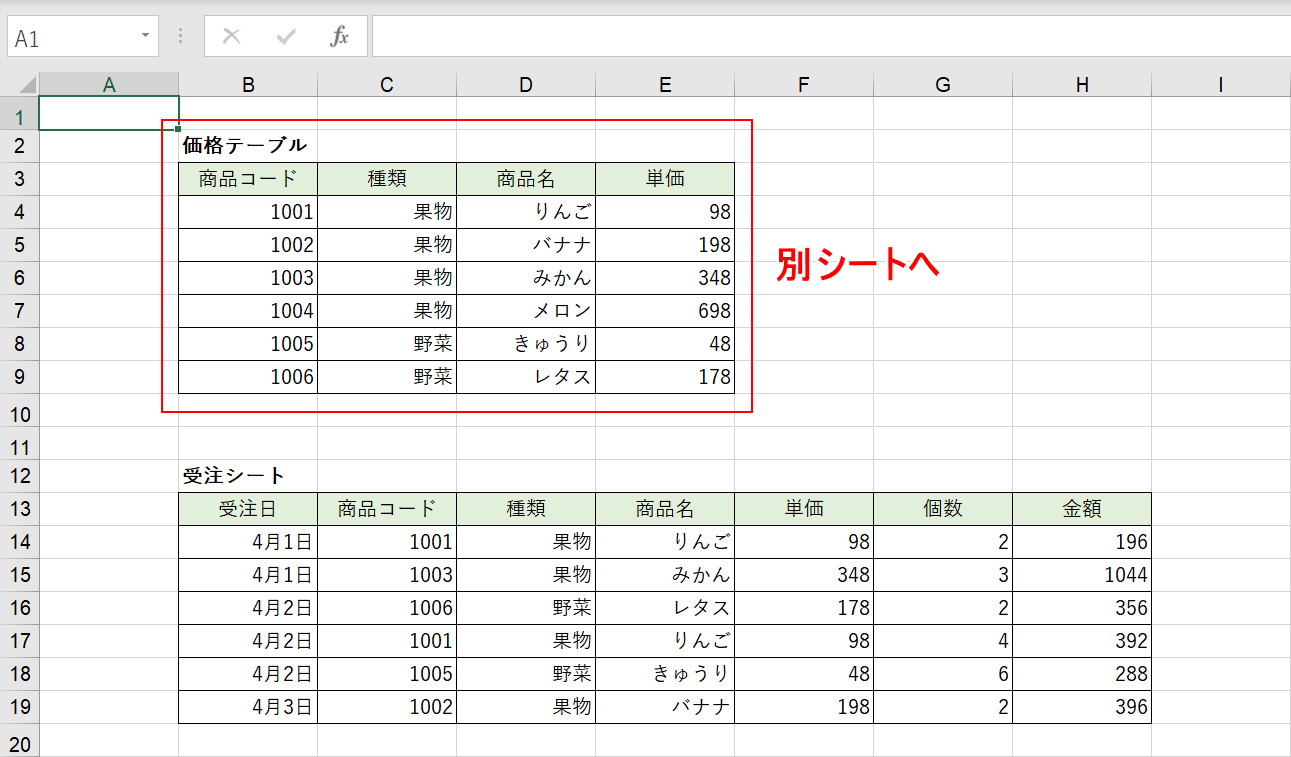Click the メロン unit price cell showing 698
Image resolution: width=1291 pixels, height=757 pixels.
coord(664,310)
